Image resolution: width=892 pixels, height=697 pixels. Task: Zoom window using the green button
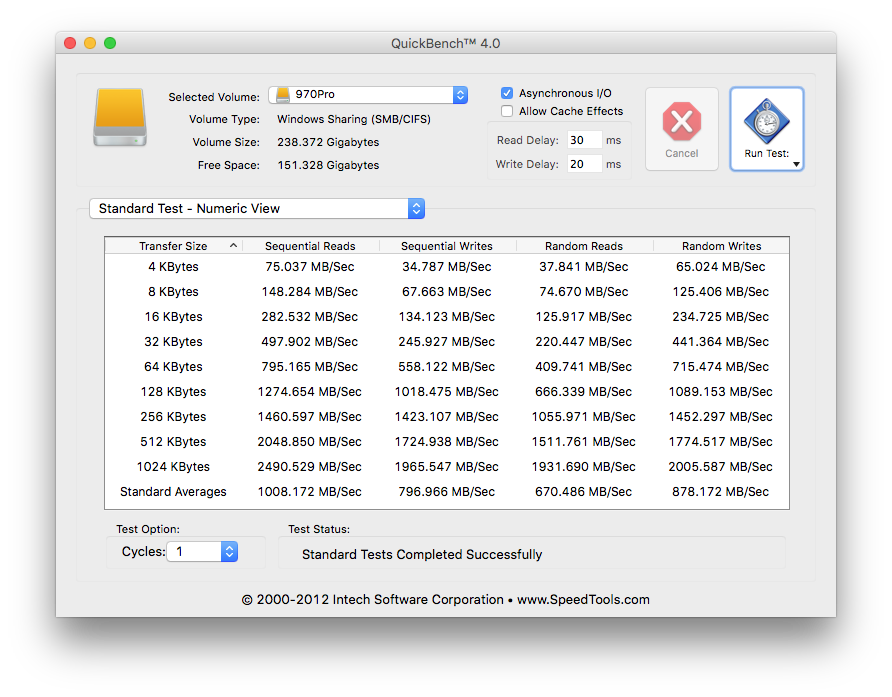point(110,43)
